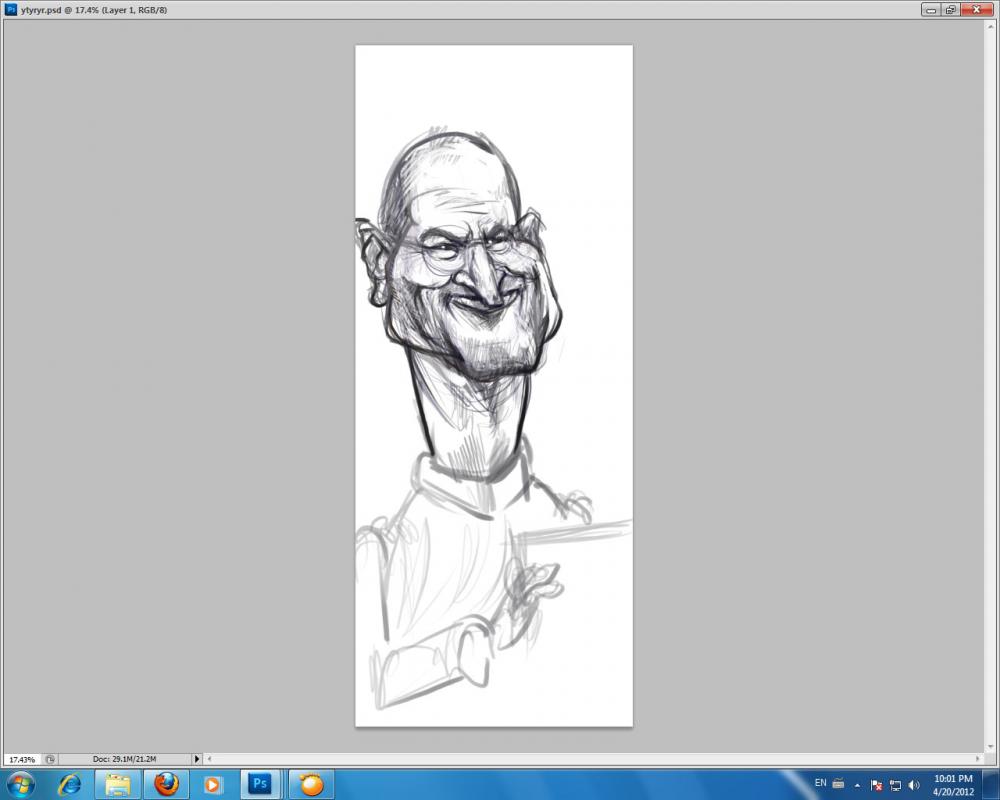Click the Photoshop taskbar button

click(260, 784)
